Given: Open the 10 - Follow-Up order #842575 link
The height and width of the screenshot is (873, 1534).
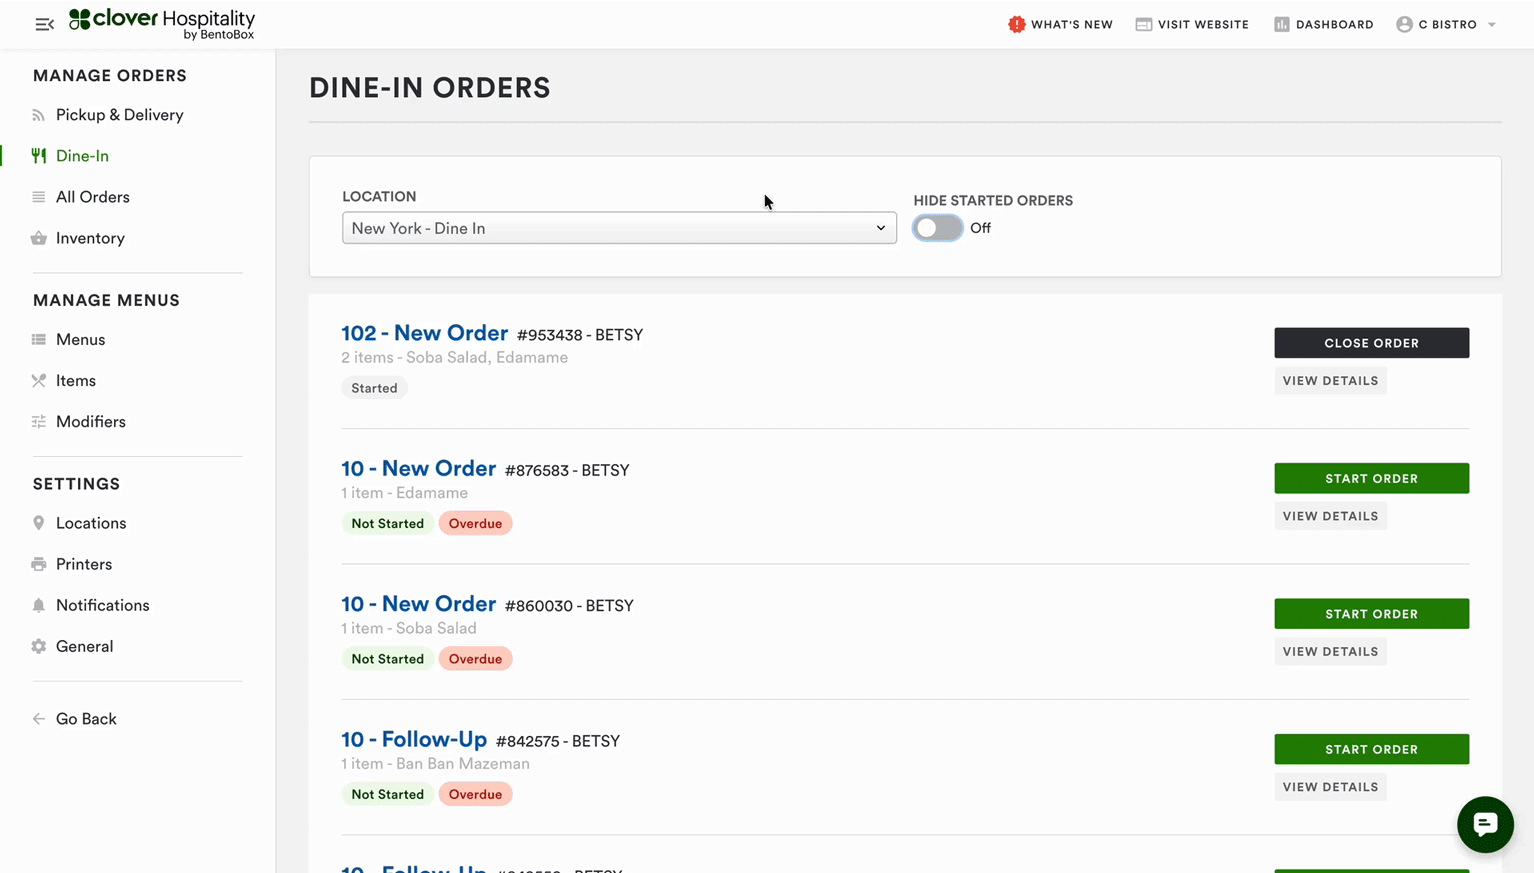Looking at the screenshot, I should coord(414,739).
